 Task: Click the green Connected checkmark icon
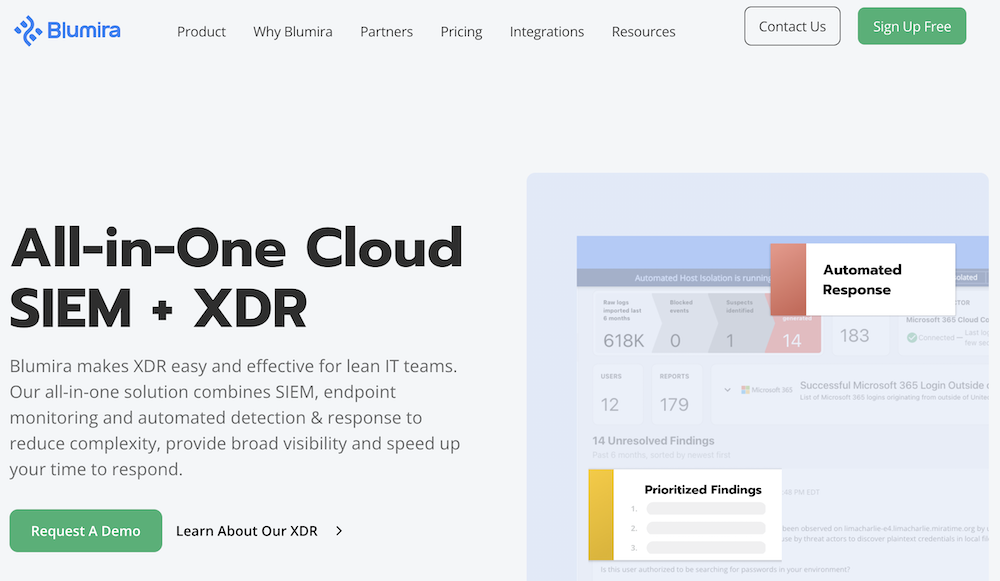[912, 337]
